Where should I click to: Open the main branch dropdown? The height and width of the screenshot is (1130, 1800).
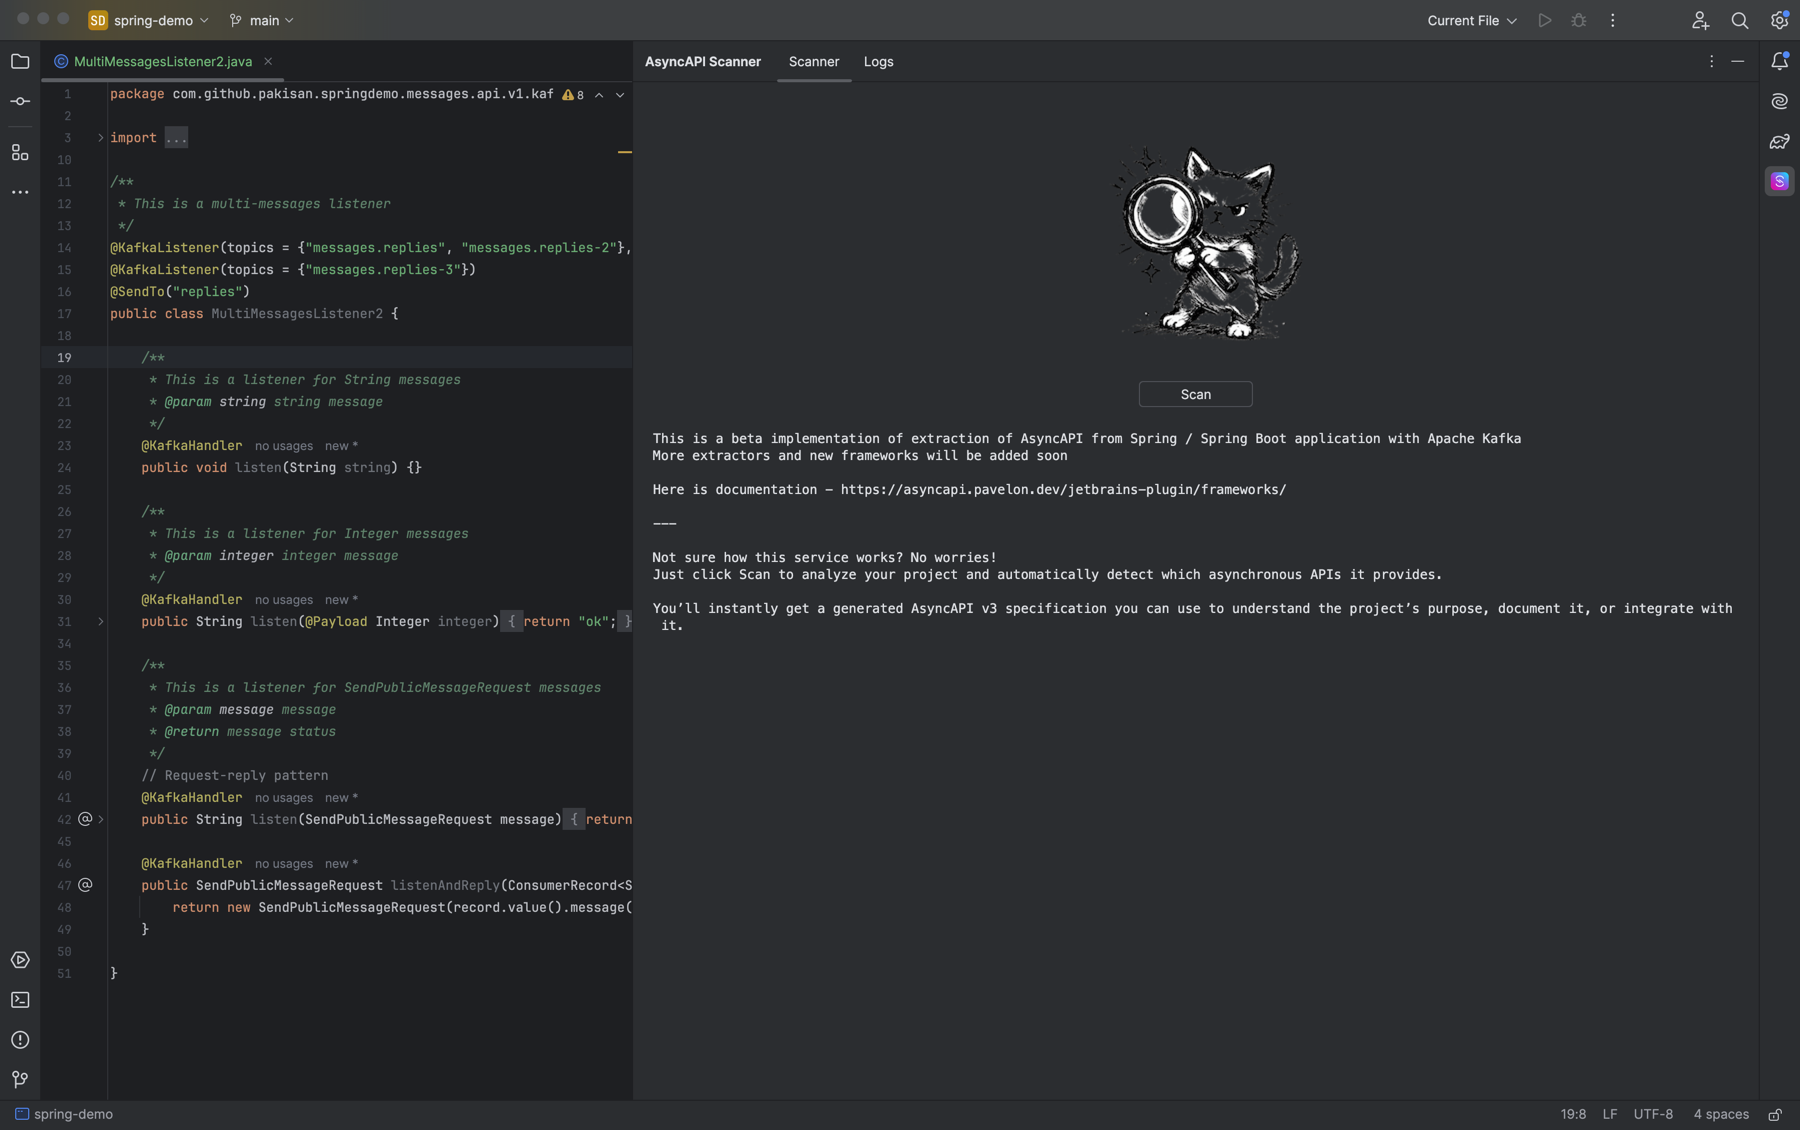[261, 20]
